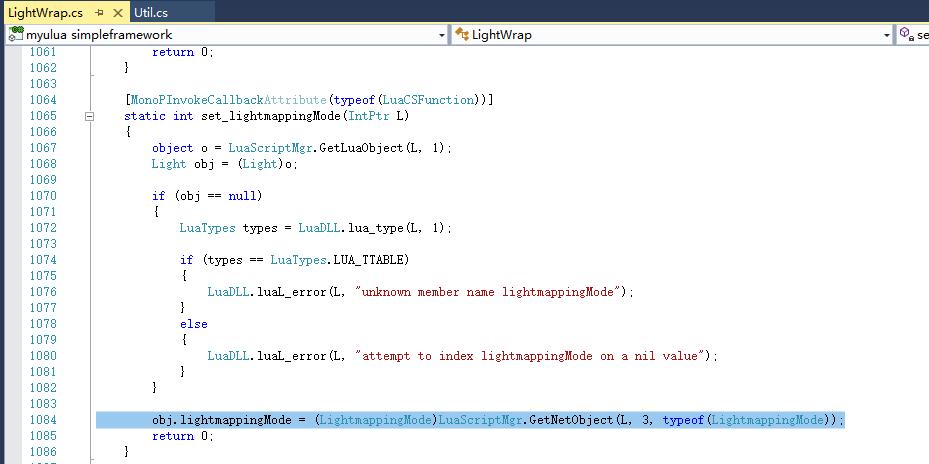Switch to the Util.cs tab

[x=152, y=12]
